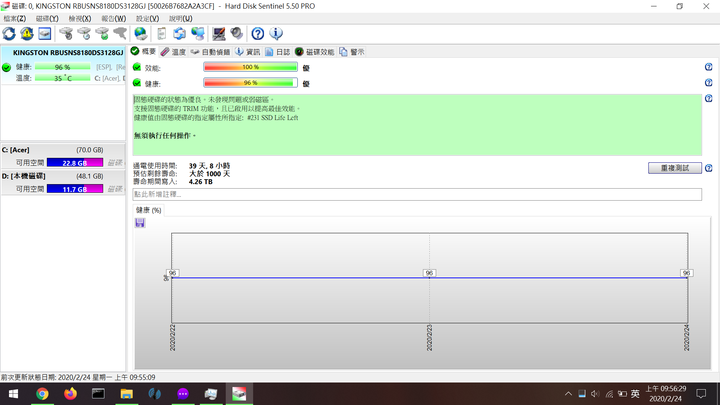Switch to the 溫度 temperature tab

coord(174,52)
